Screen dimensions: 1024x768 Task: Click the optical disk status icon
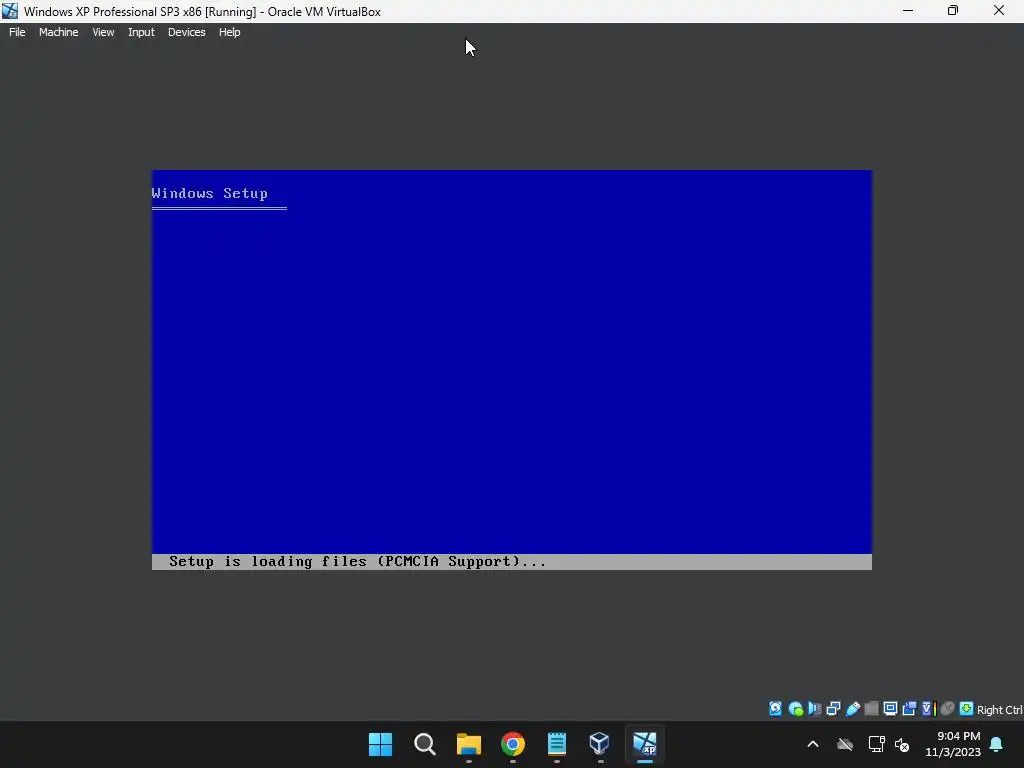[795, 709]
